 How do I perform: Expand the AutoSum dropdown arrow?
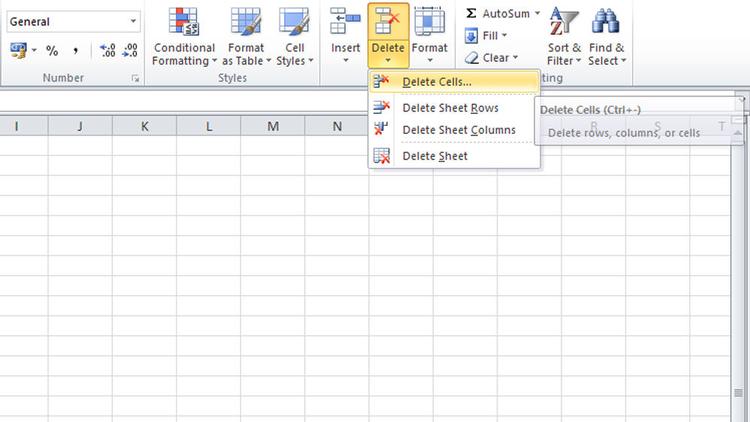pos(537,14)
